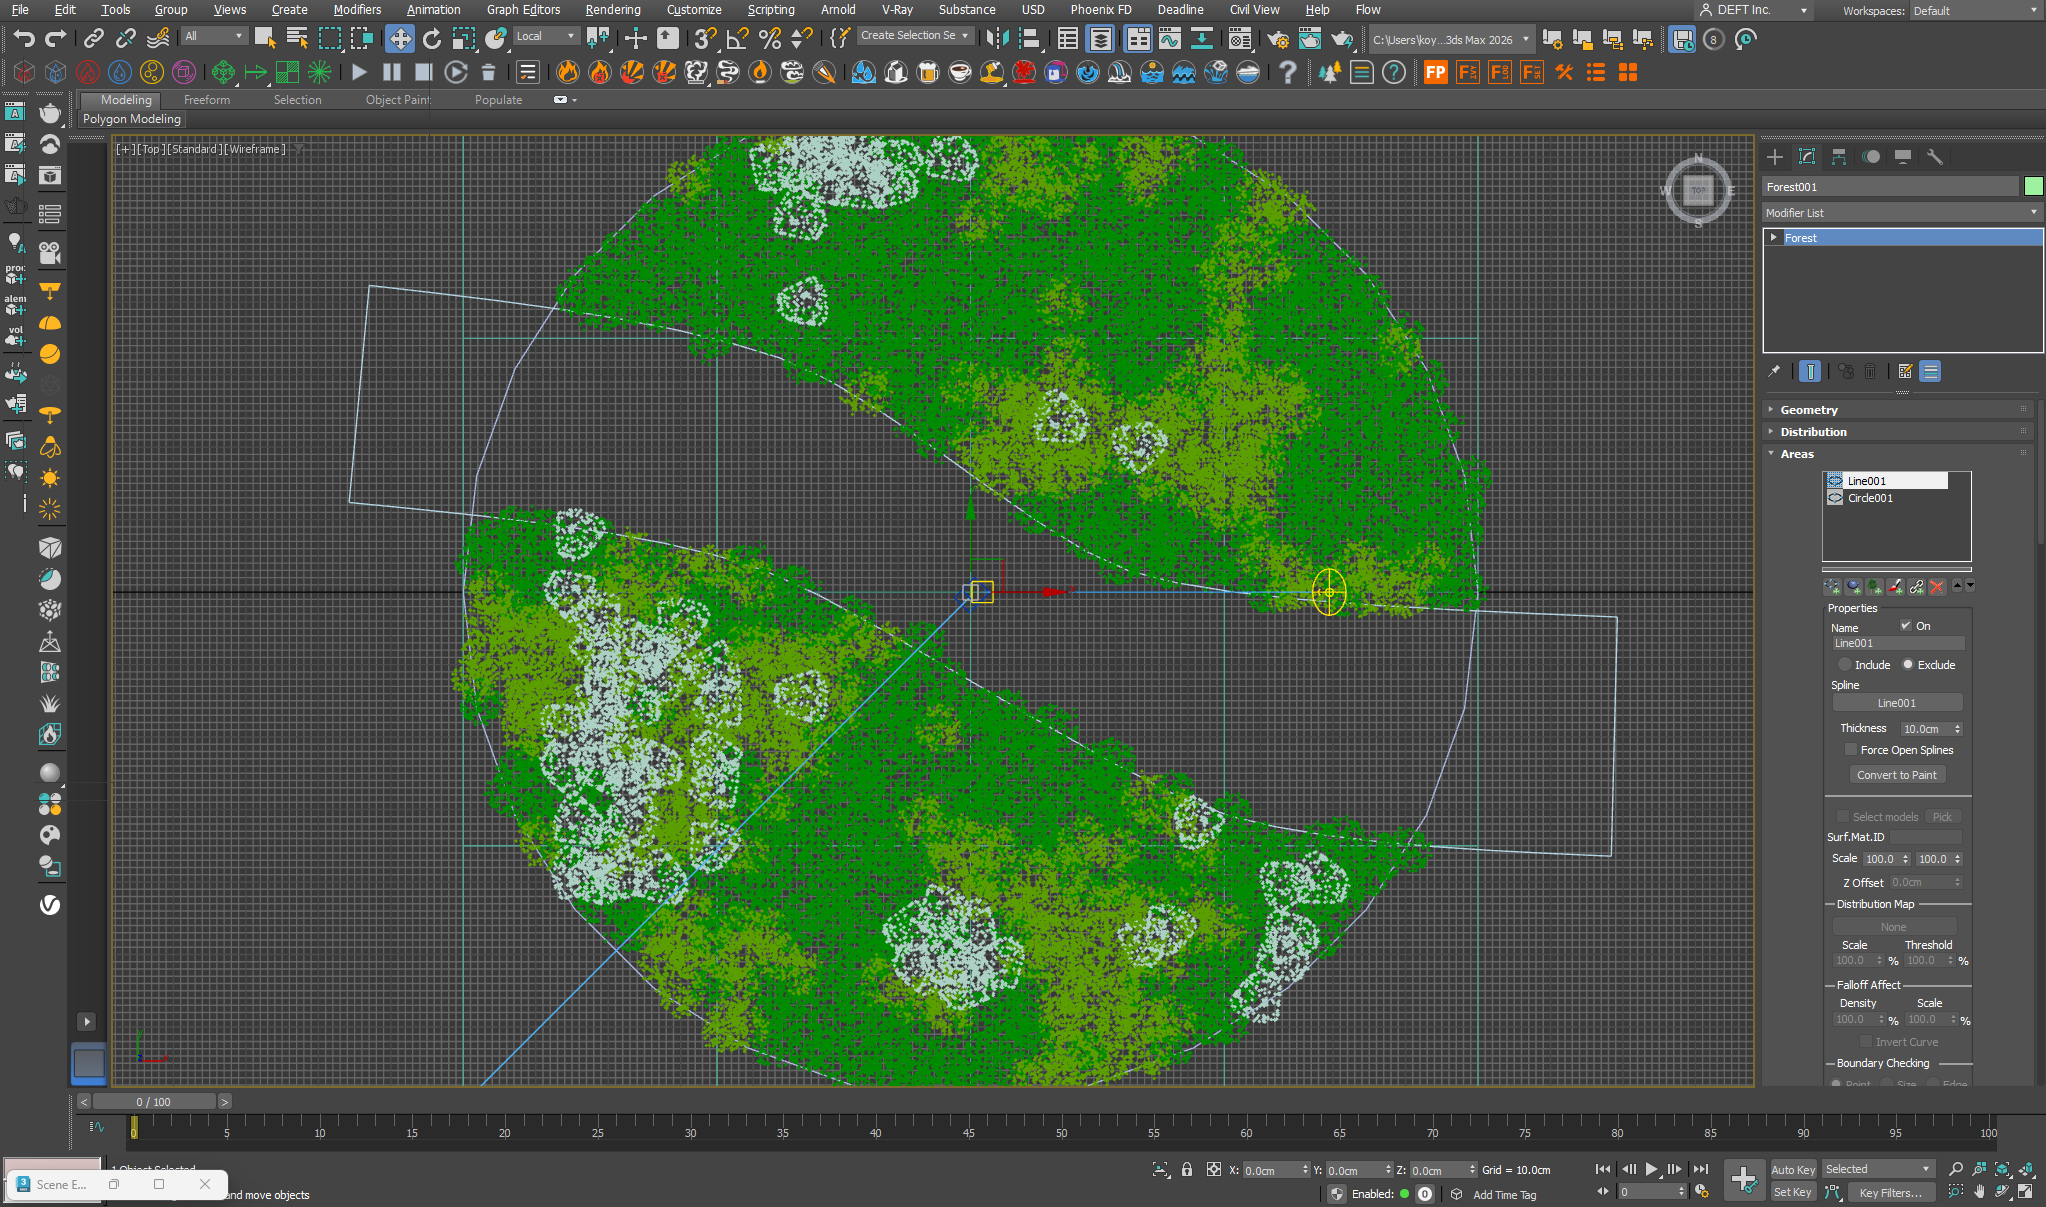Toggle the Line001 area On checkbox

(x=1906, y=625)
